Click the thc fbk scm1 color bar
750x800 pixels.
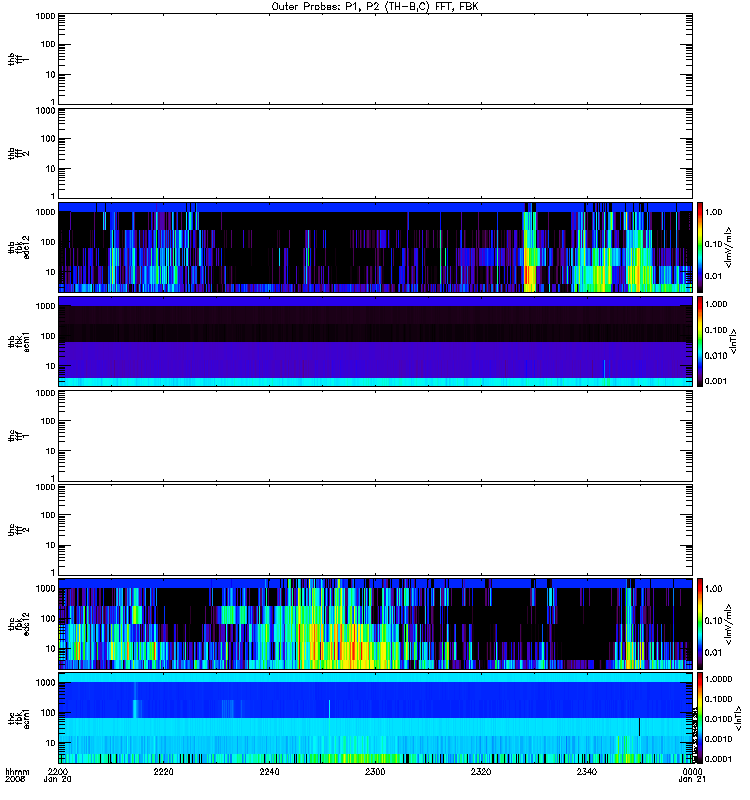tap(700, 718)
